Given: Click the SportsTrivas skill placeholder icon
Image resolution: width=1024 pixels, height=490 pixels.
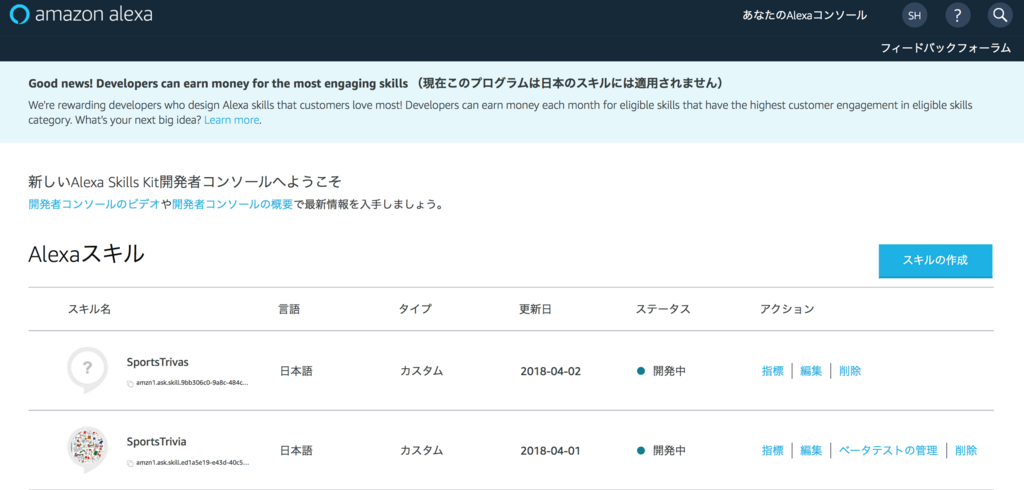Looking at the screenshot, I should [x=88, y=370].
